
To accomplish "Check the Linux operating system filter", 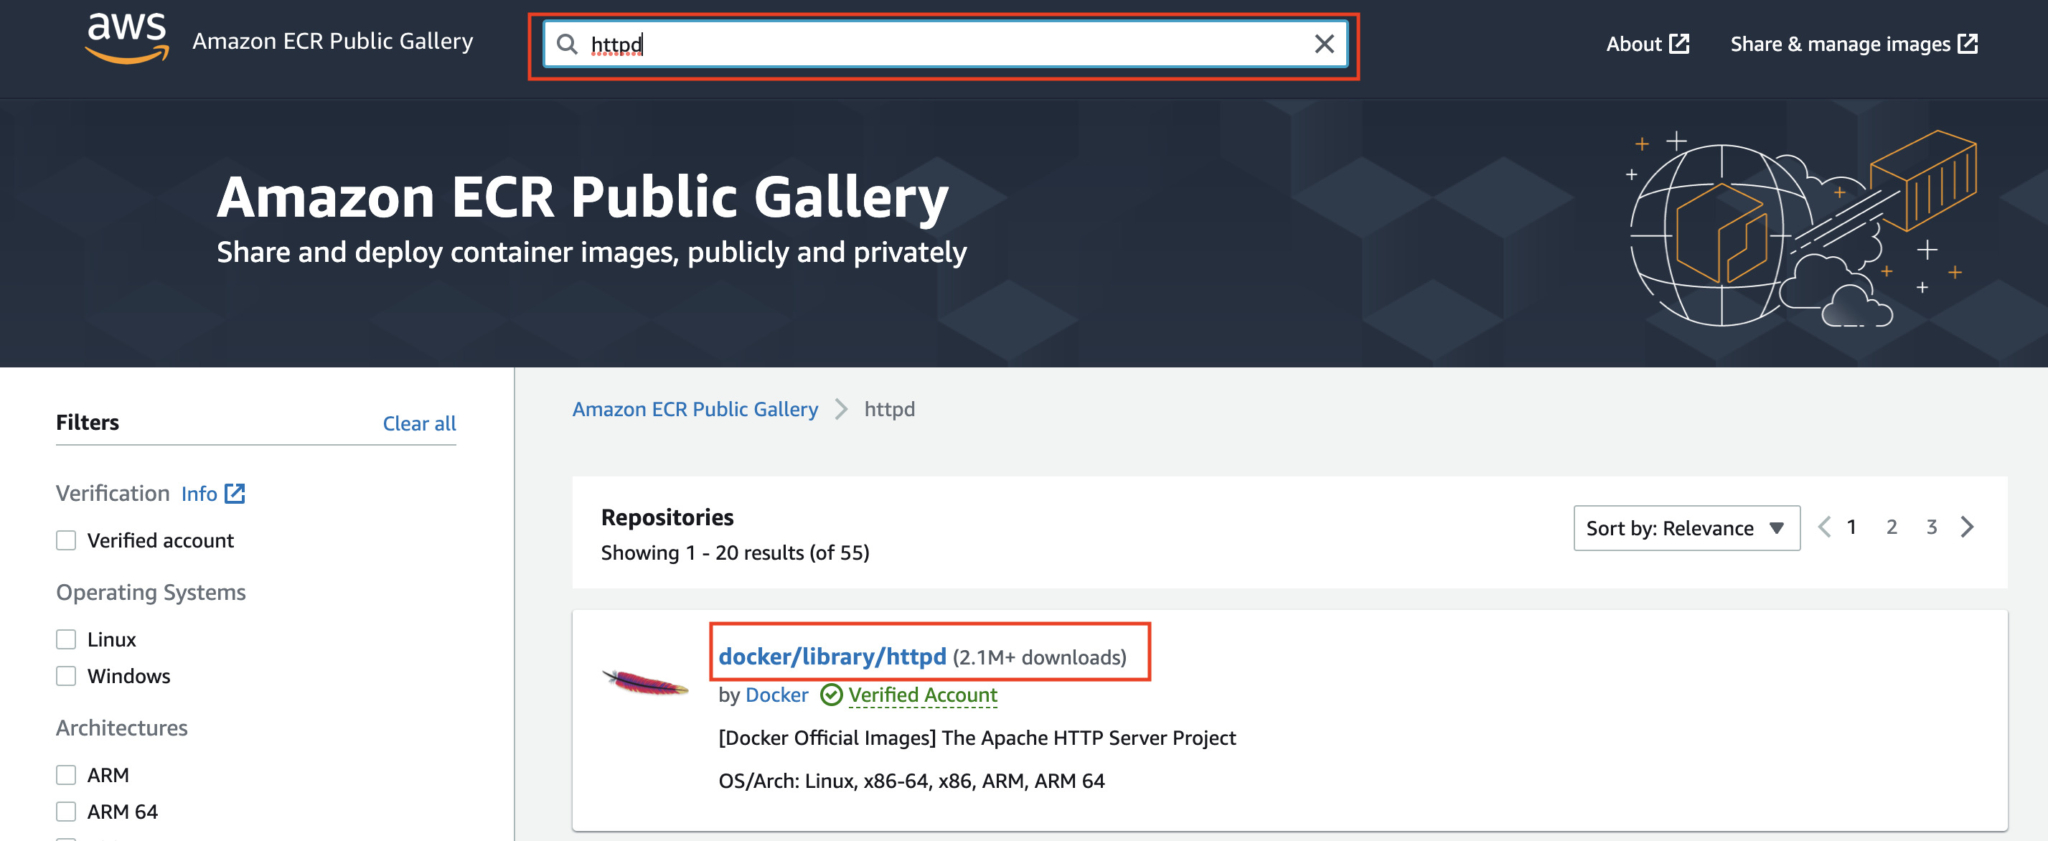I will tap(66, 638).
